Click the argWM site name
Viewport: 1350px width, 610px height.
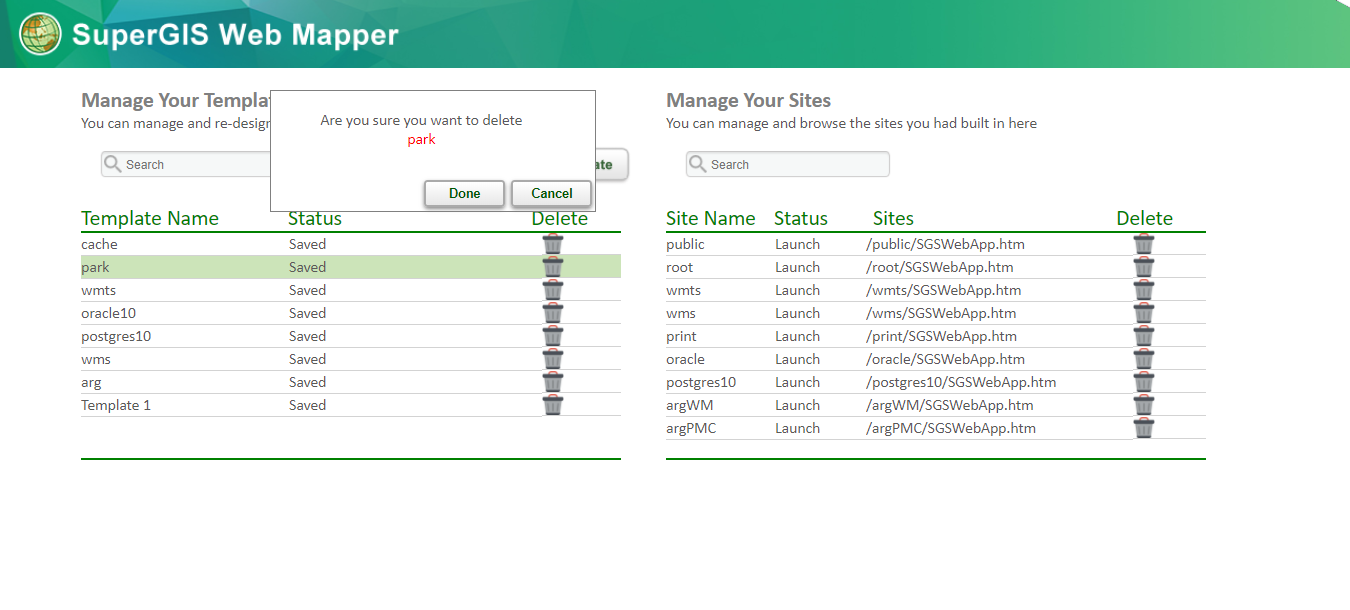(x=690, y=405)
